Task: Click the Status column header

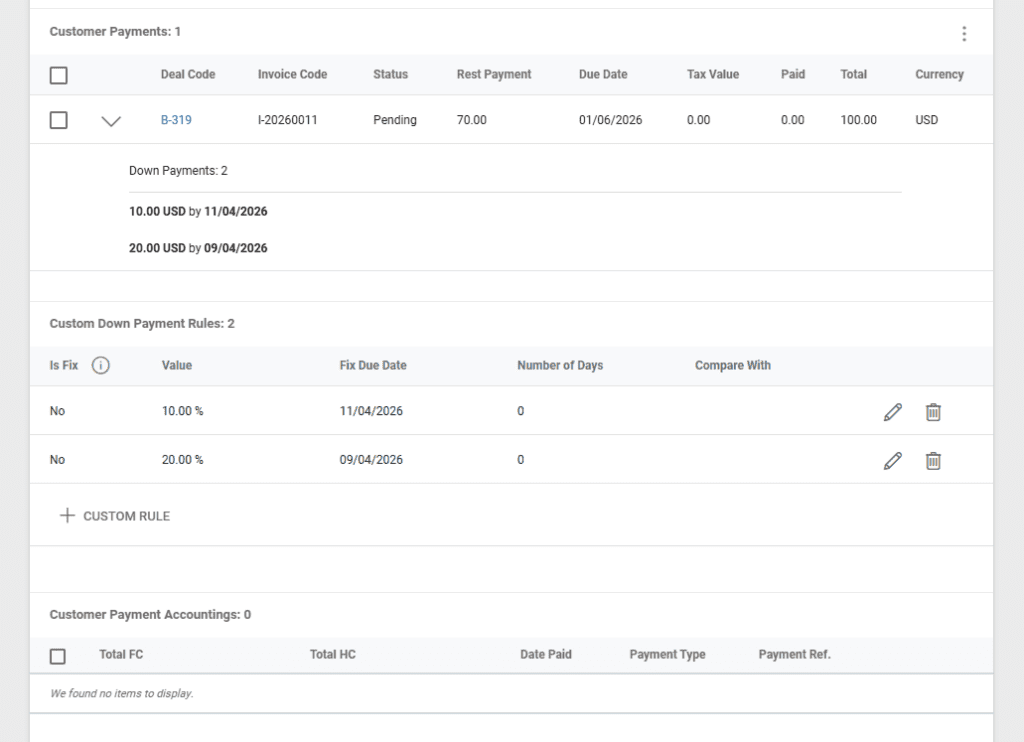Action: pos(390,75)
